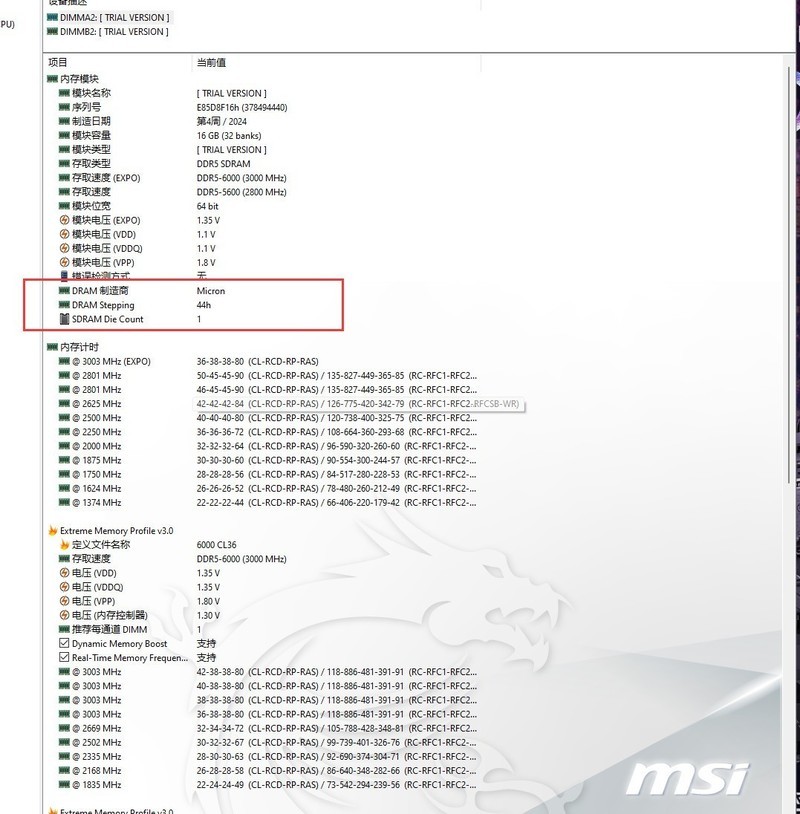Click the die icon beside SDRAM Die Count
This screenshot has height=814, width=800.
point(64,319)
